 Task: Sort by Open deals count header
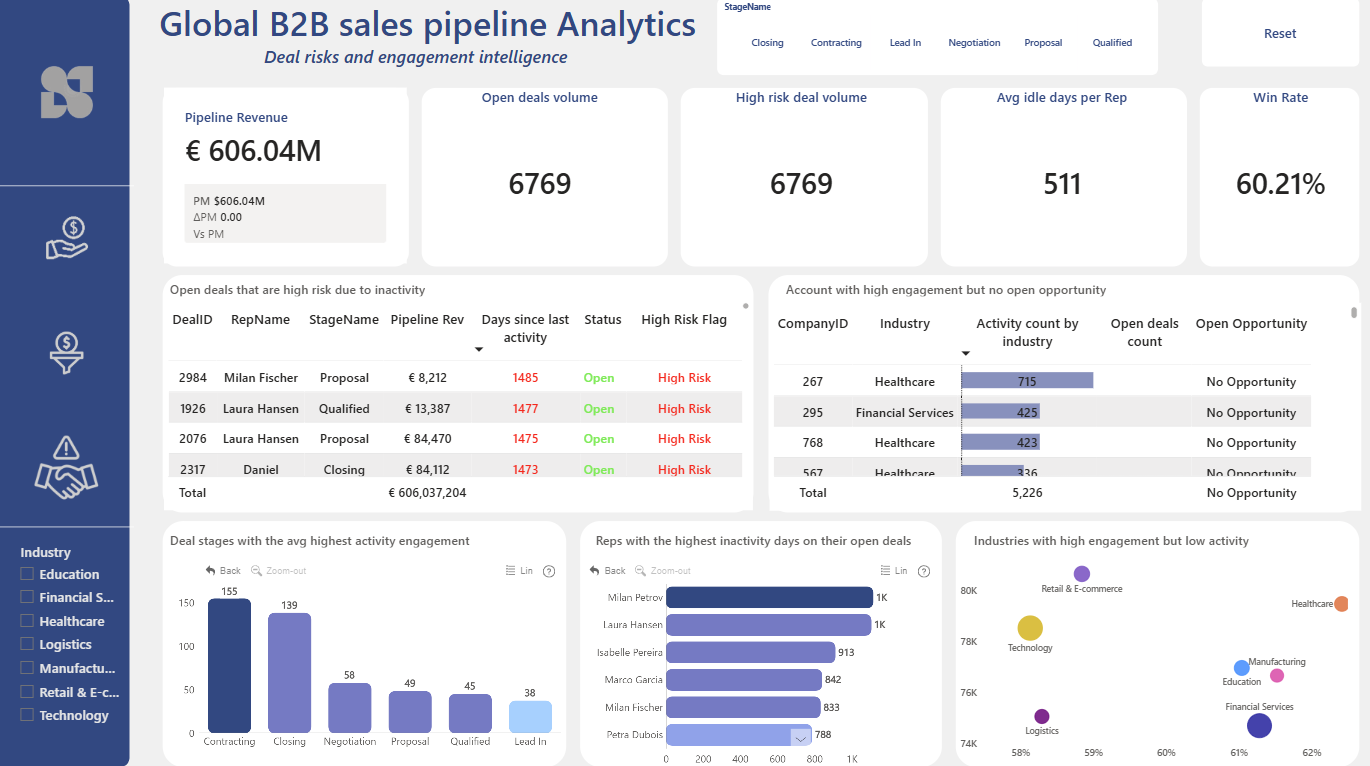[x=1145, y=332]
